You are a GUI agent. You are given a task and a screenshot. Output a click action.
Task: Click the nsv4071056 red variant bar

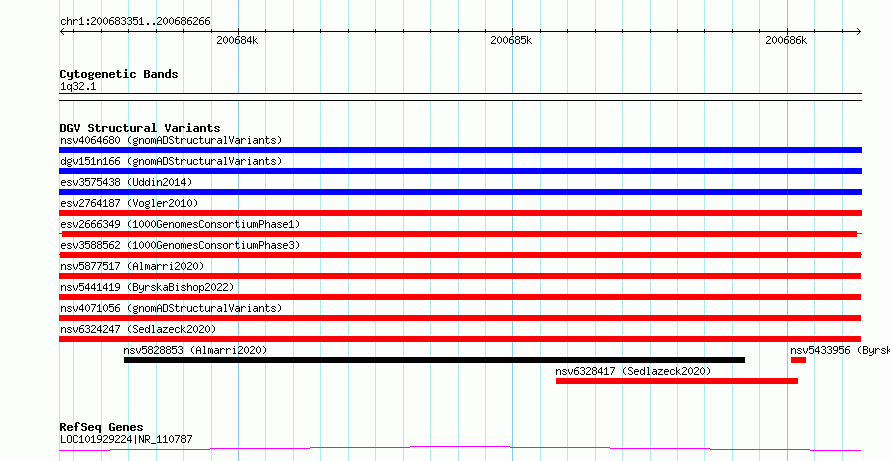460,318
